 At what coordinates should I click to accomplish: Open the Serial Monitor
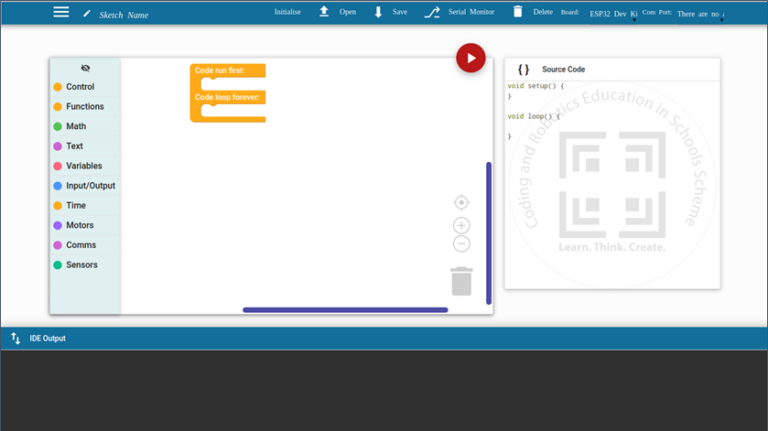click(471, 12)
